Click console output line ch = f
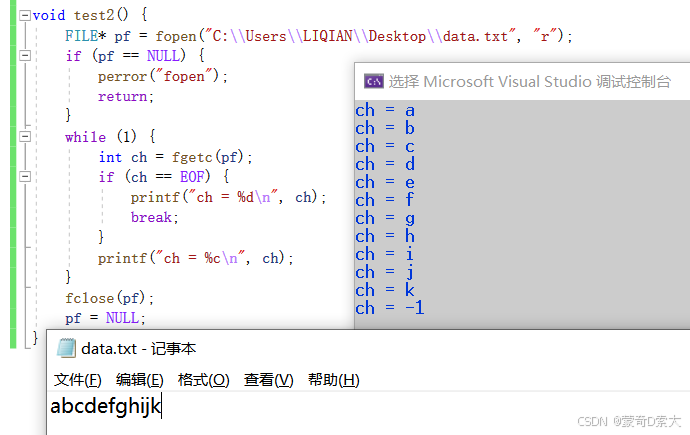The image size is (690, 435). 385,200
